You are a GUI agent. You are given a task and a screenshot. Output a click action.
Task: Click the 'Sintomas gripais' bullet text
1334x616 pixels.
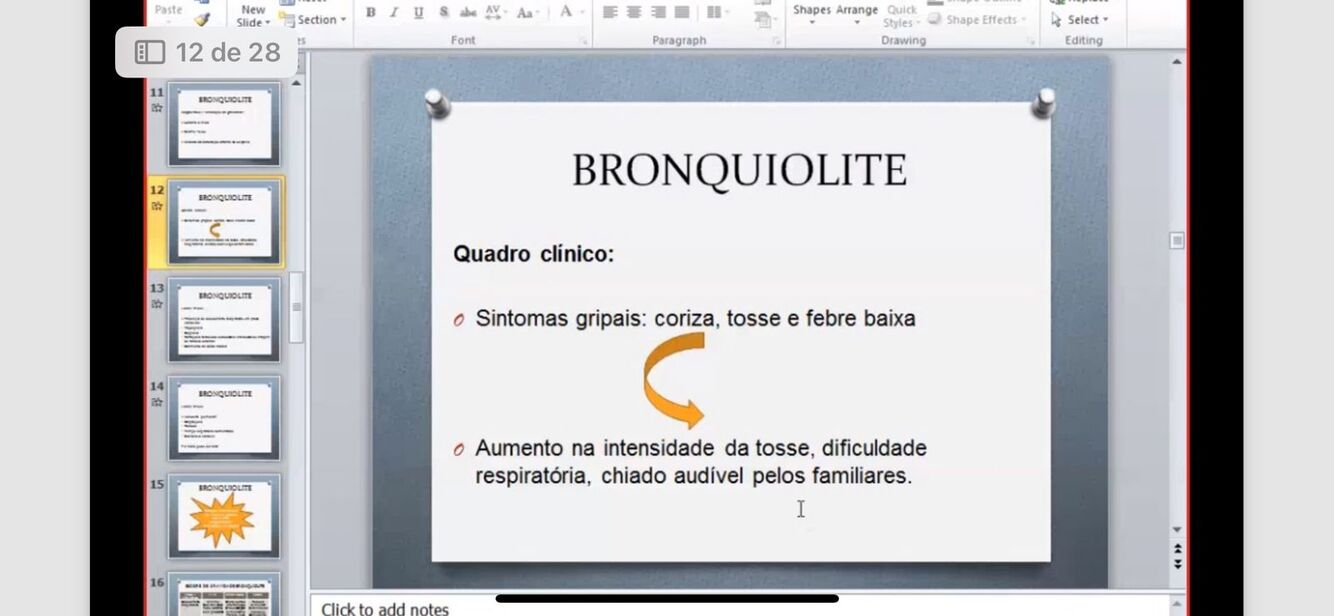click(695, 319)
